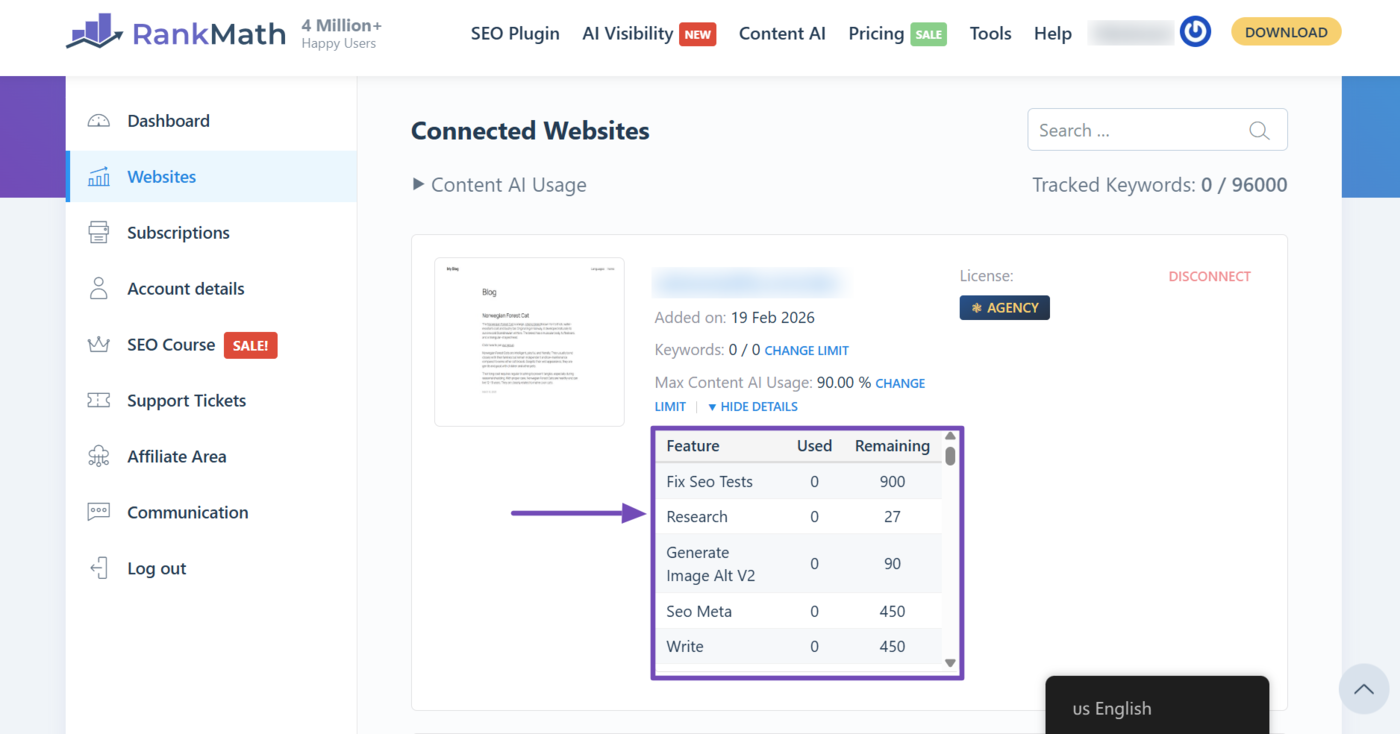1400x734 pixels.
Task: Click the Subscriptions printer-style icon
Action: click(x=98, y=233)
